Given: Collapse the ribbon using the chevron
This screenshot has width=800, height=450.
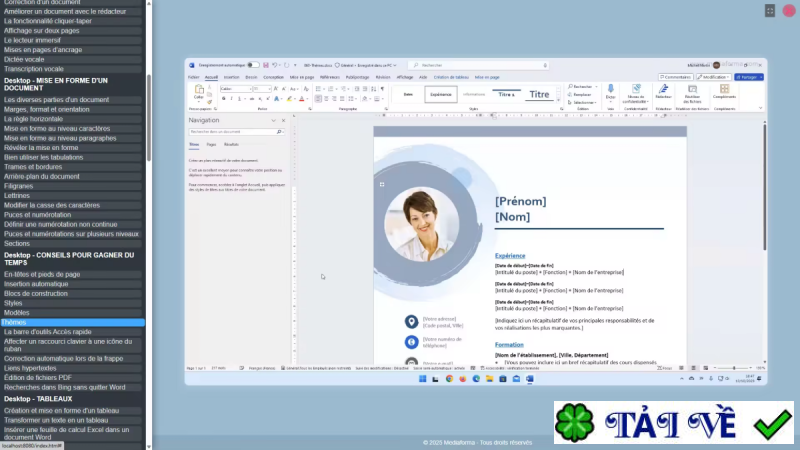Looking at the screenshot, I should (760, 108).
